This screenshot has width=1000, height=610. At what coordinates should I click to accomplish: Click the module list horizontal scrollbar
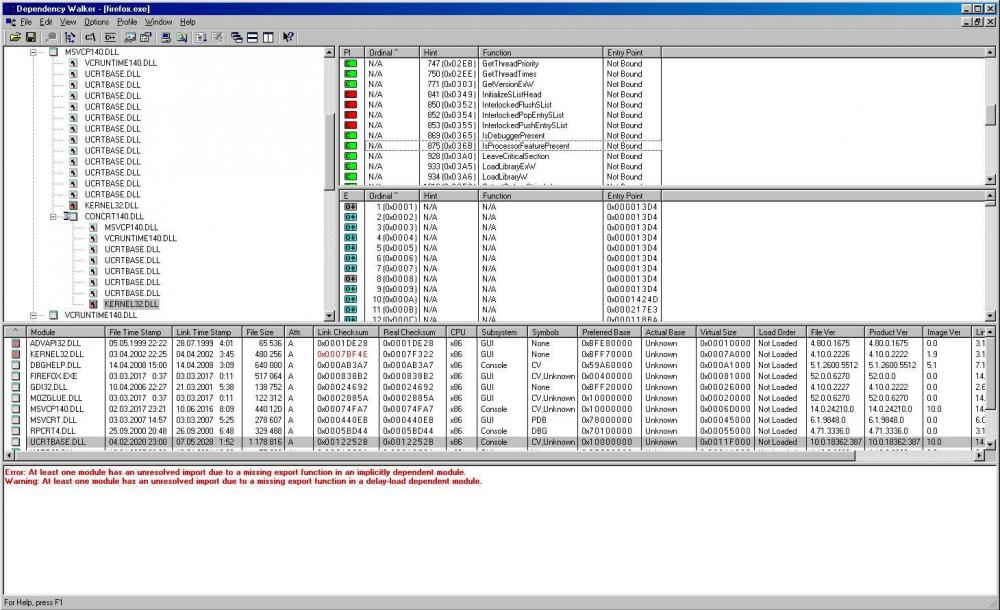tap(500, 455)
